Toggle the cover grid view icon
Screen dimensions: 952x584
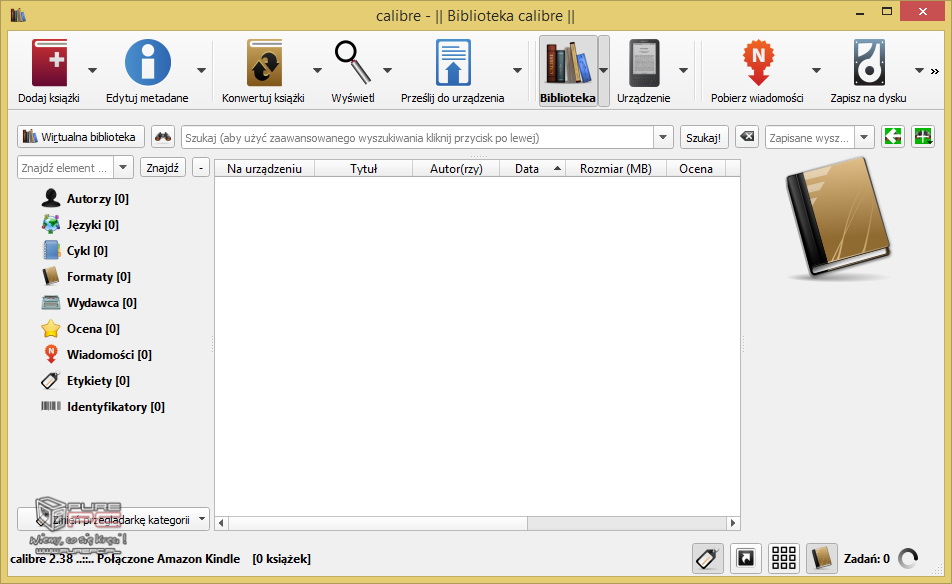[784, 559]
